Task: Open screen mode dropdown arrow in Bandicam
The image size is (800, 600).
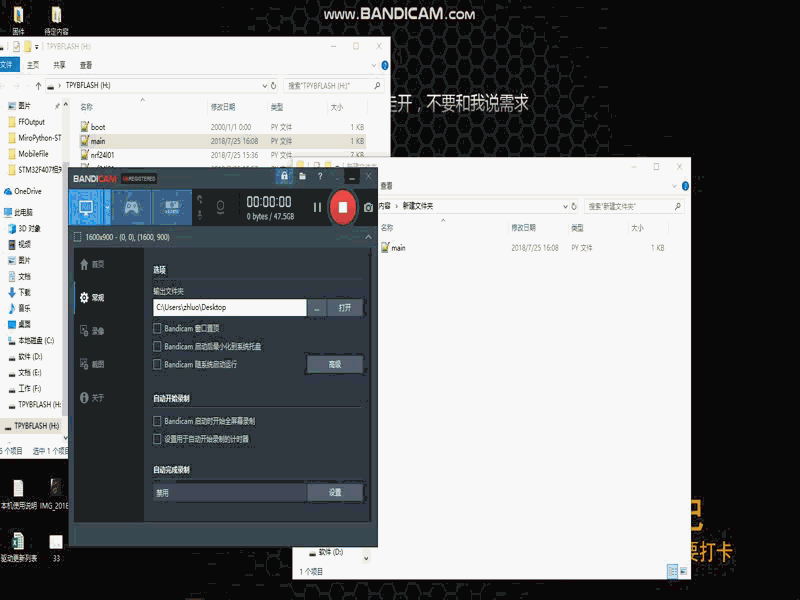Action: tap(107, 207)
